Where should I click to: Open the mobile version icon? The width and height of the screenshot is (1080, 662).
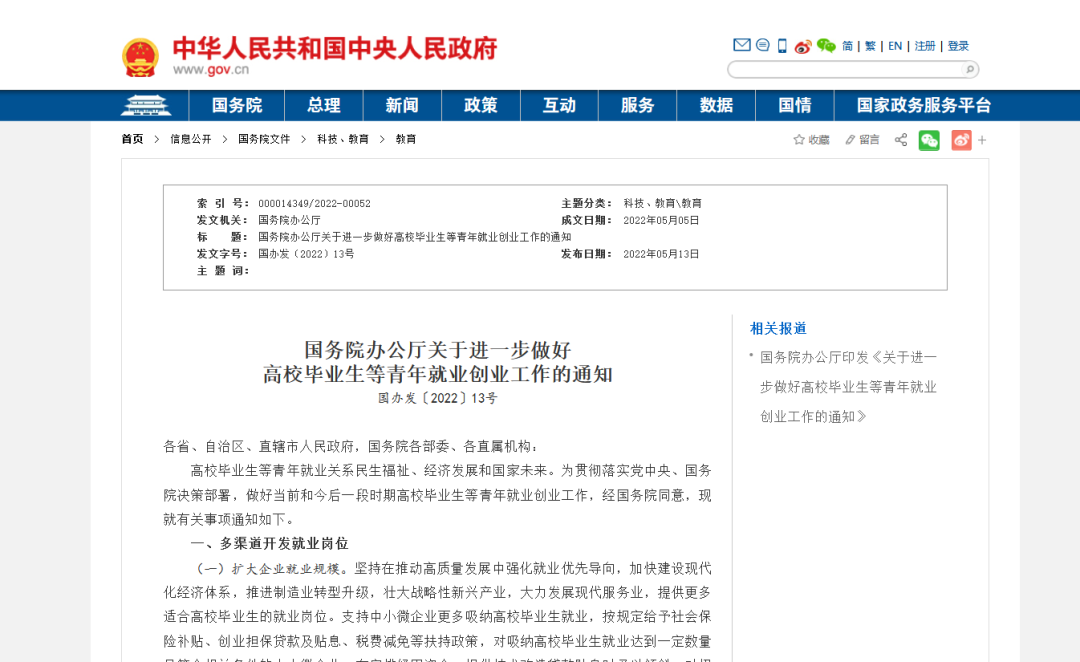[x=781, y=45]
